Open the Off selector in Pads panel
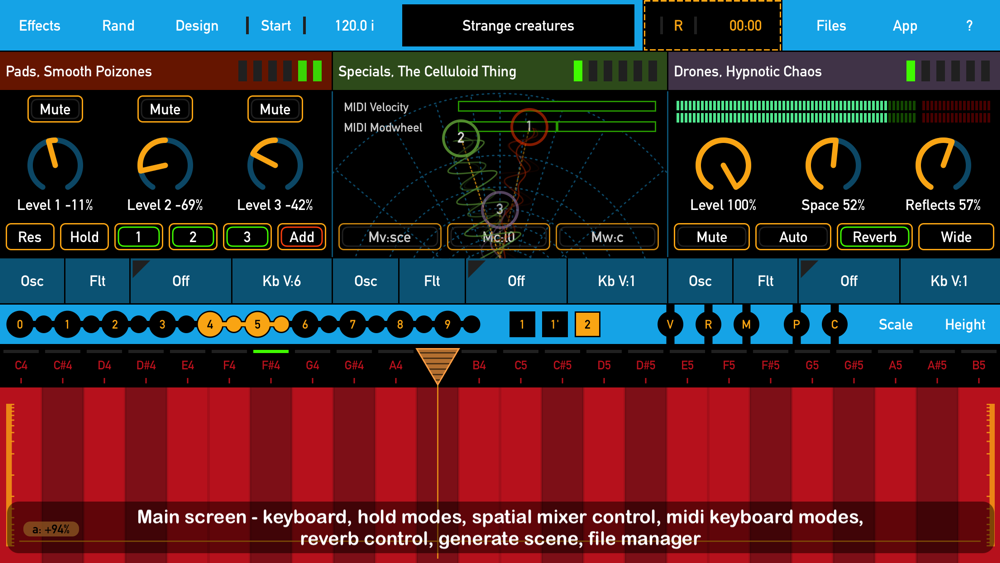The height and width of the screenshot is (563, 1000). 181,281
